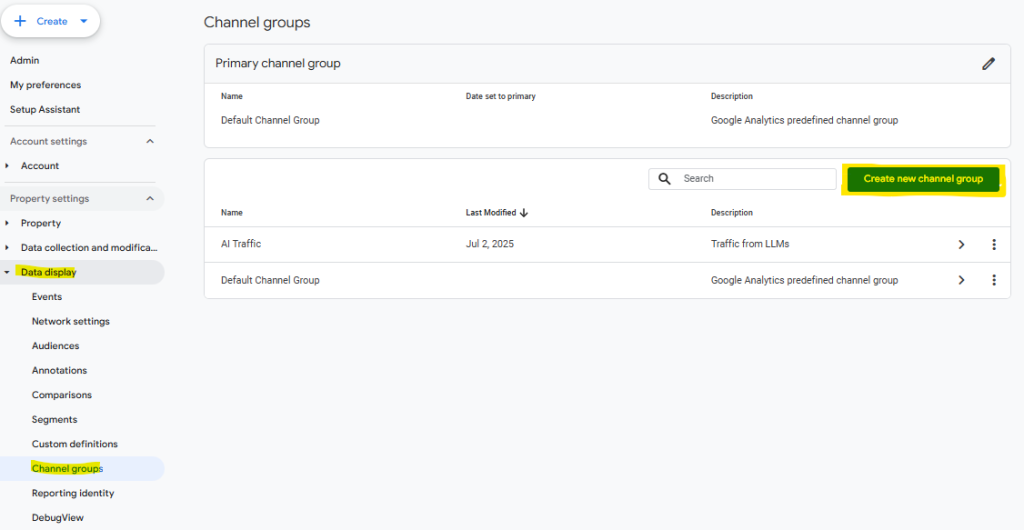The image size is (1024, 530).
Task: Open Reporting identity page
Action: (72, 493)
